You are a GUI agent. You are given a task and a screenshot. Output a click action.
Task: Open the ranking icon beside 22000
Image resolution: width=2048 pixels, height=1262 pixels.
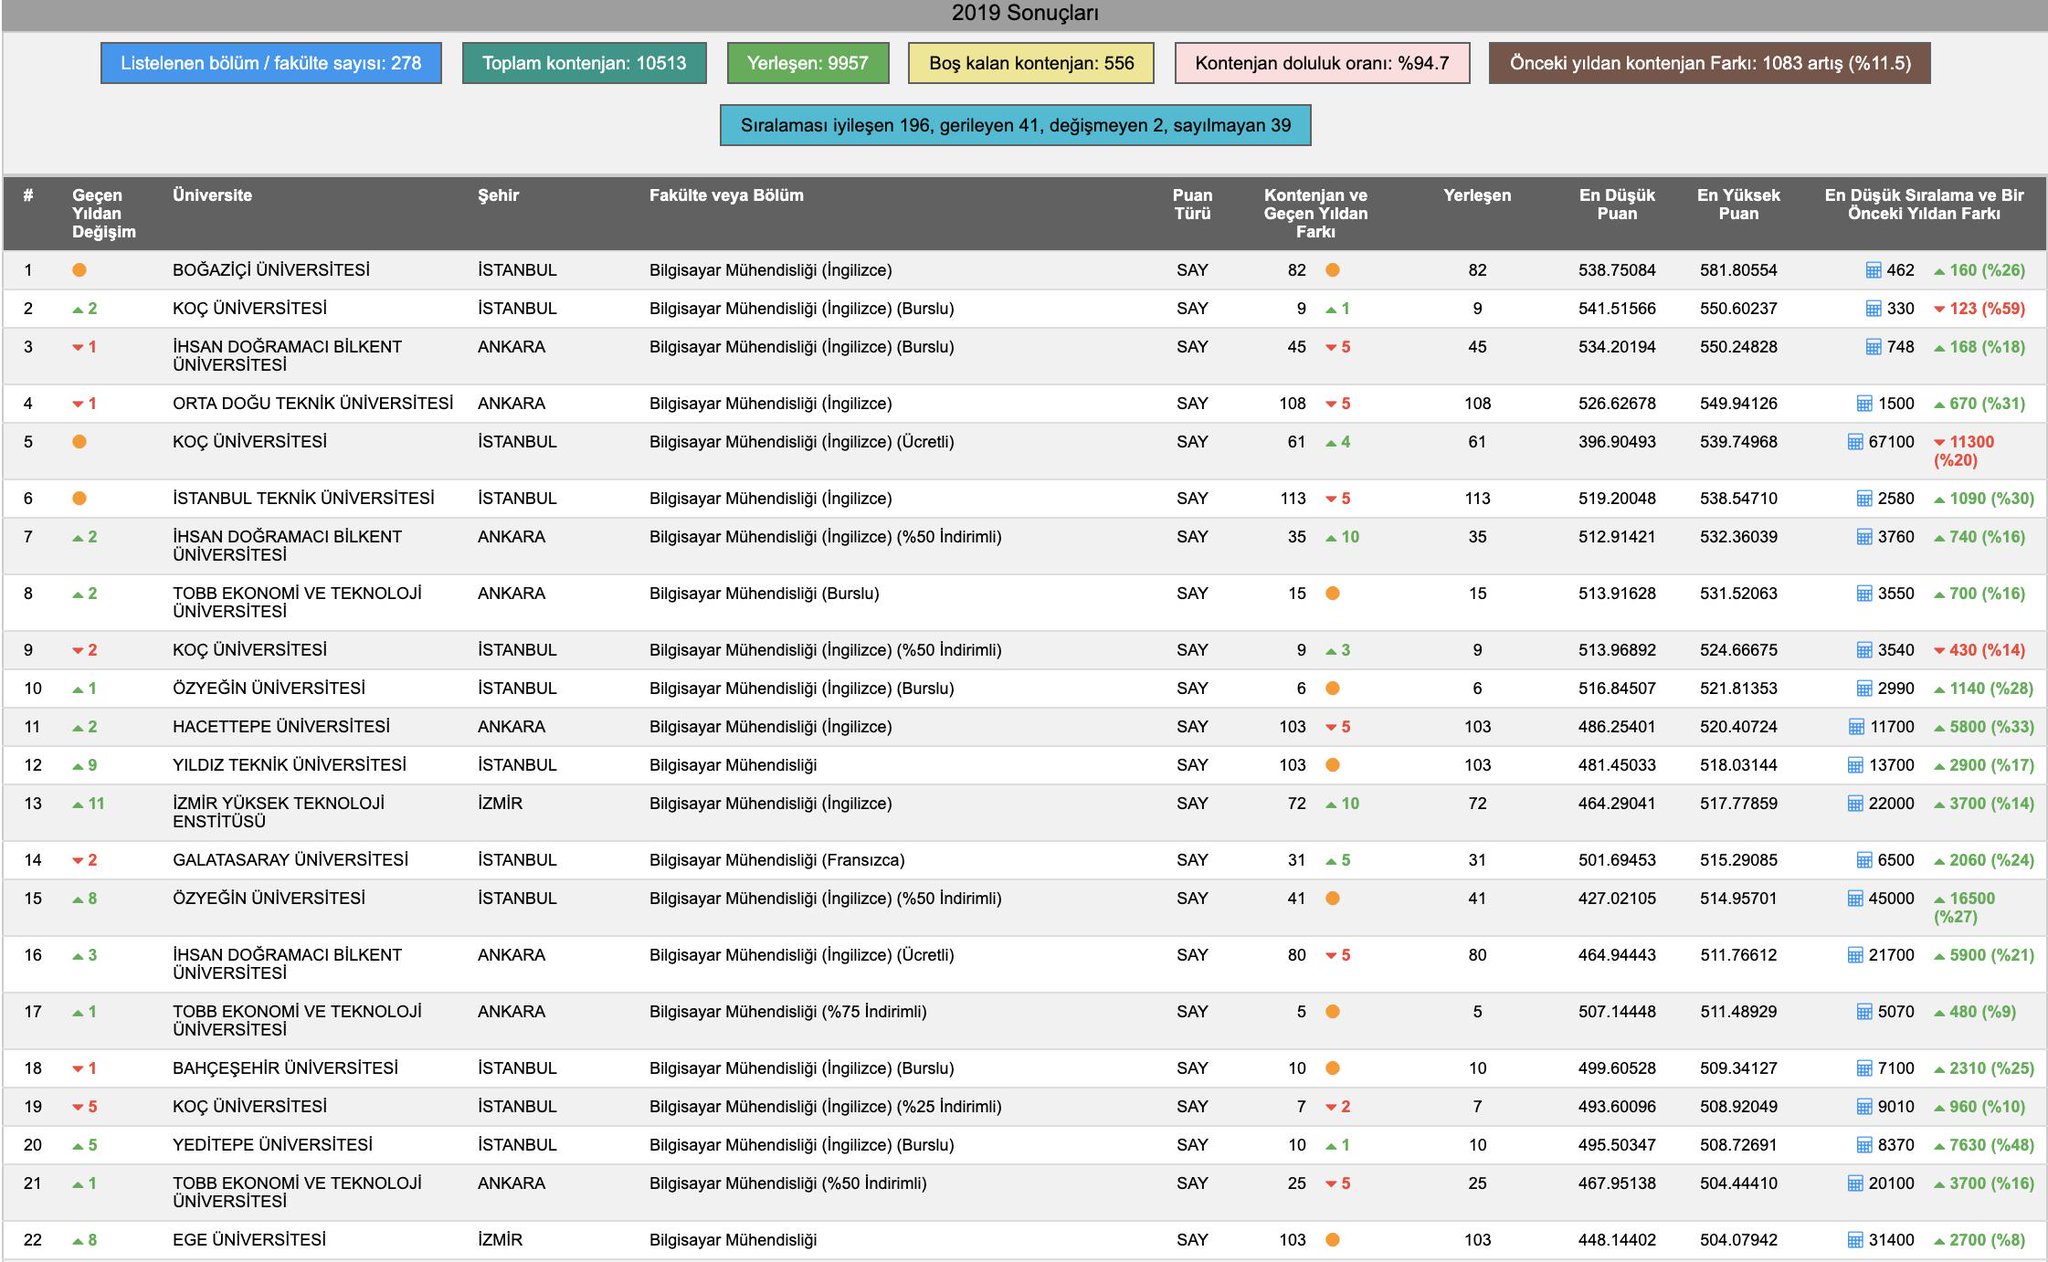1855,804
